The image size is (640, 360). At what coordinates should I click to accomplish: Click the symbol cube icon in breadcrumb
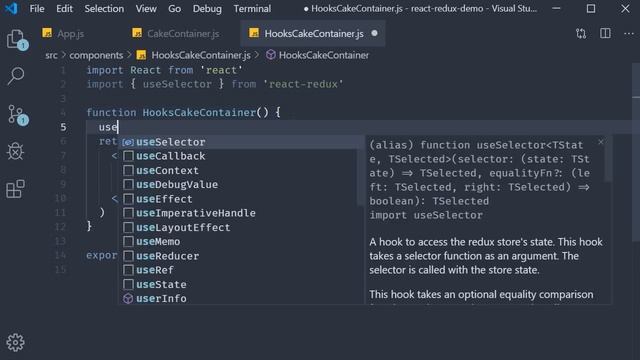tap(270, 55)
